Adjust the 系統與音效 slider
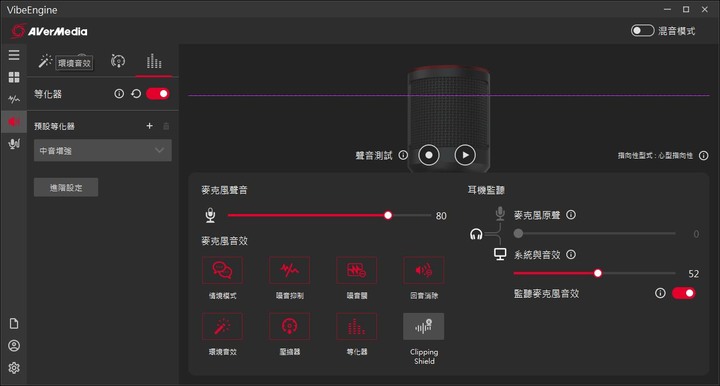The width and height of the screenshot is (720, 386). (x=595, y=273)
